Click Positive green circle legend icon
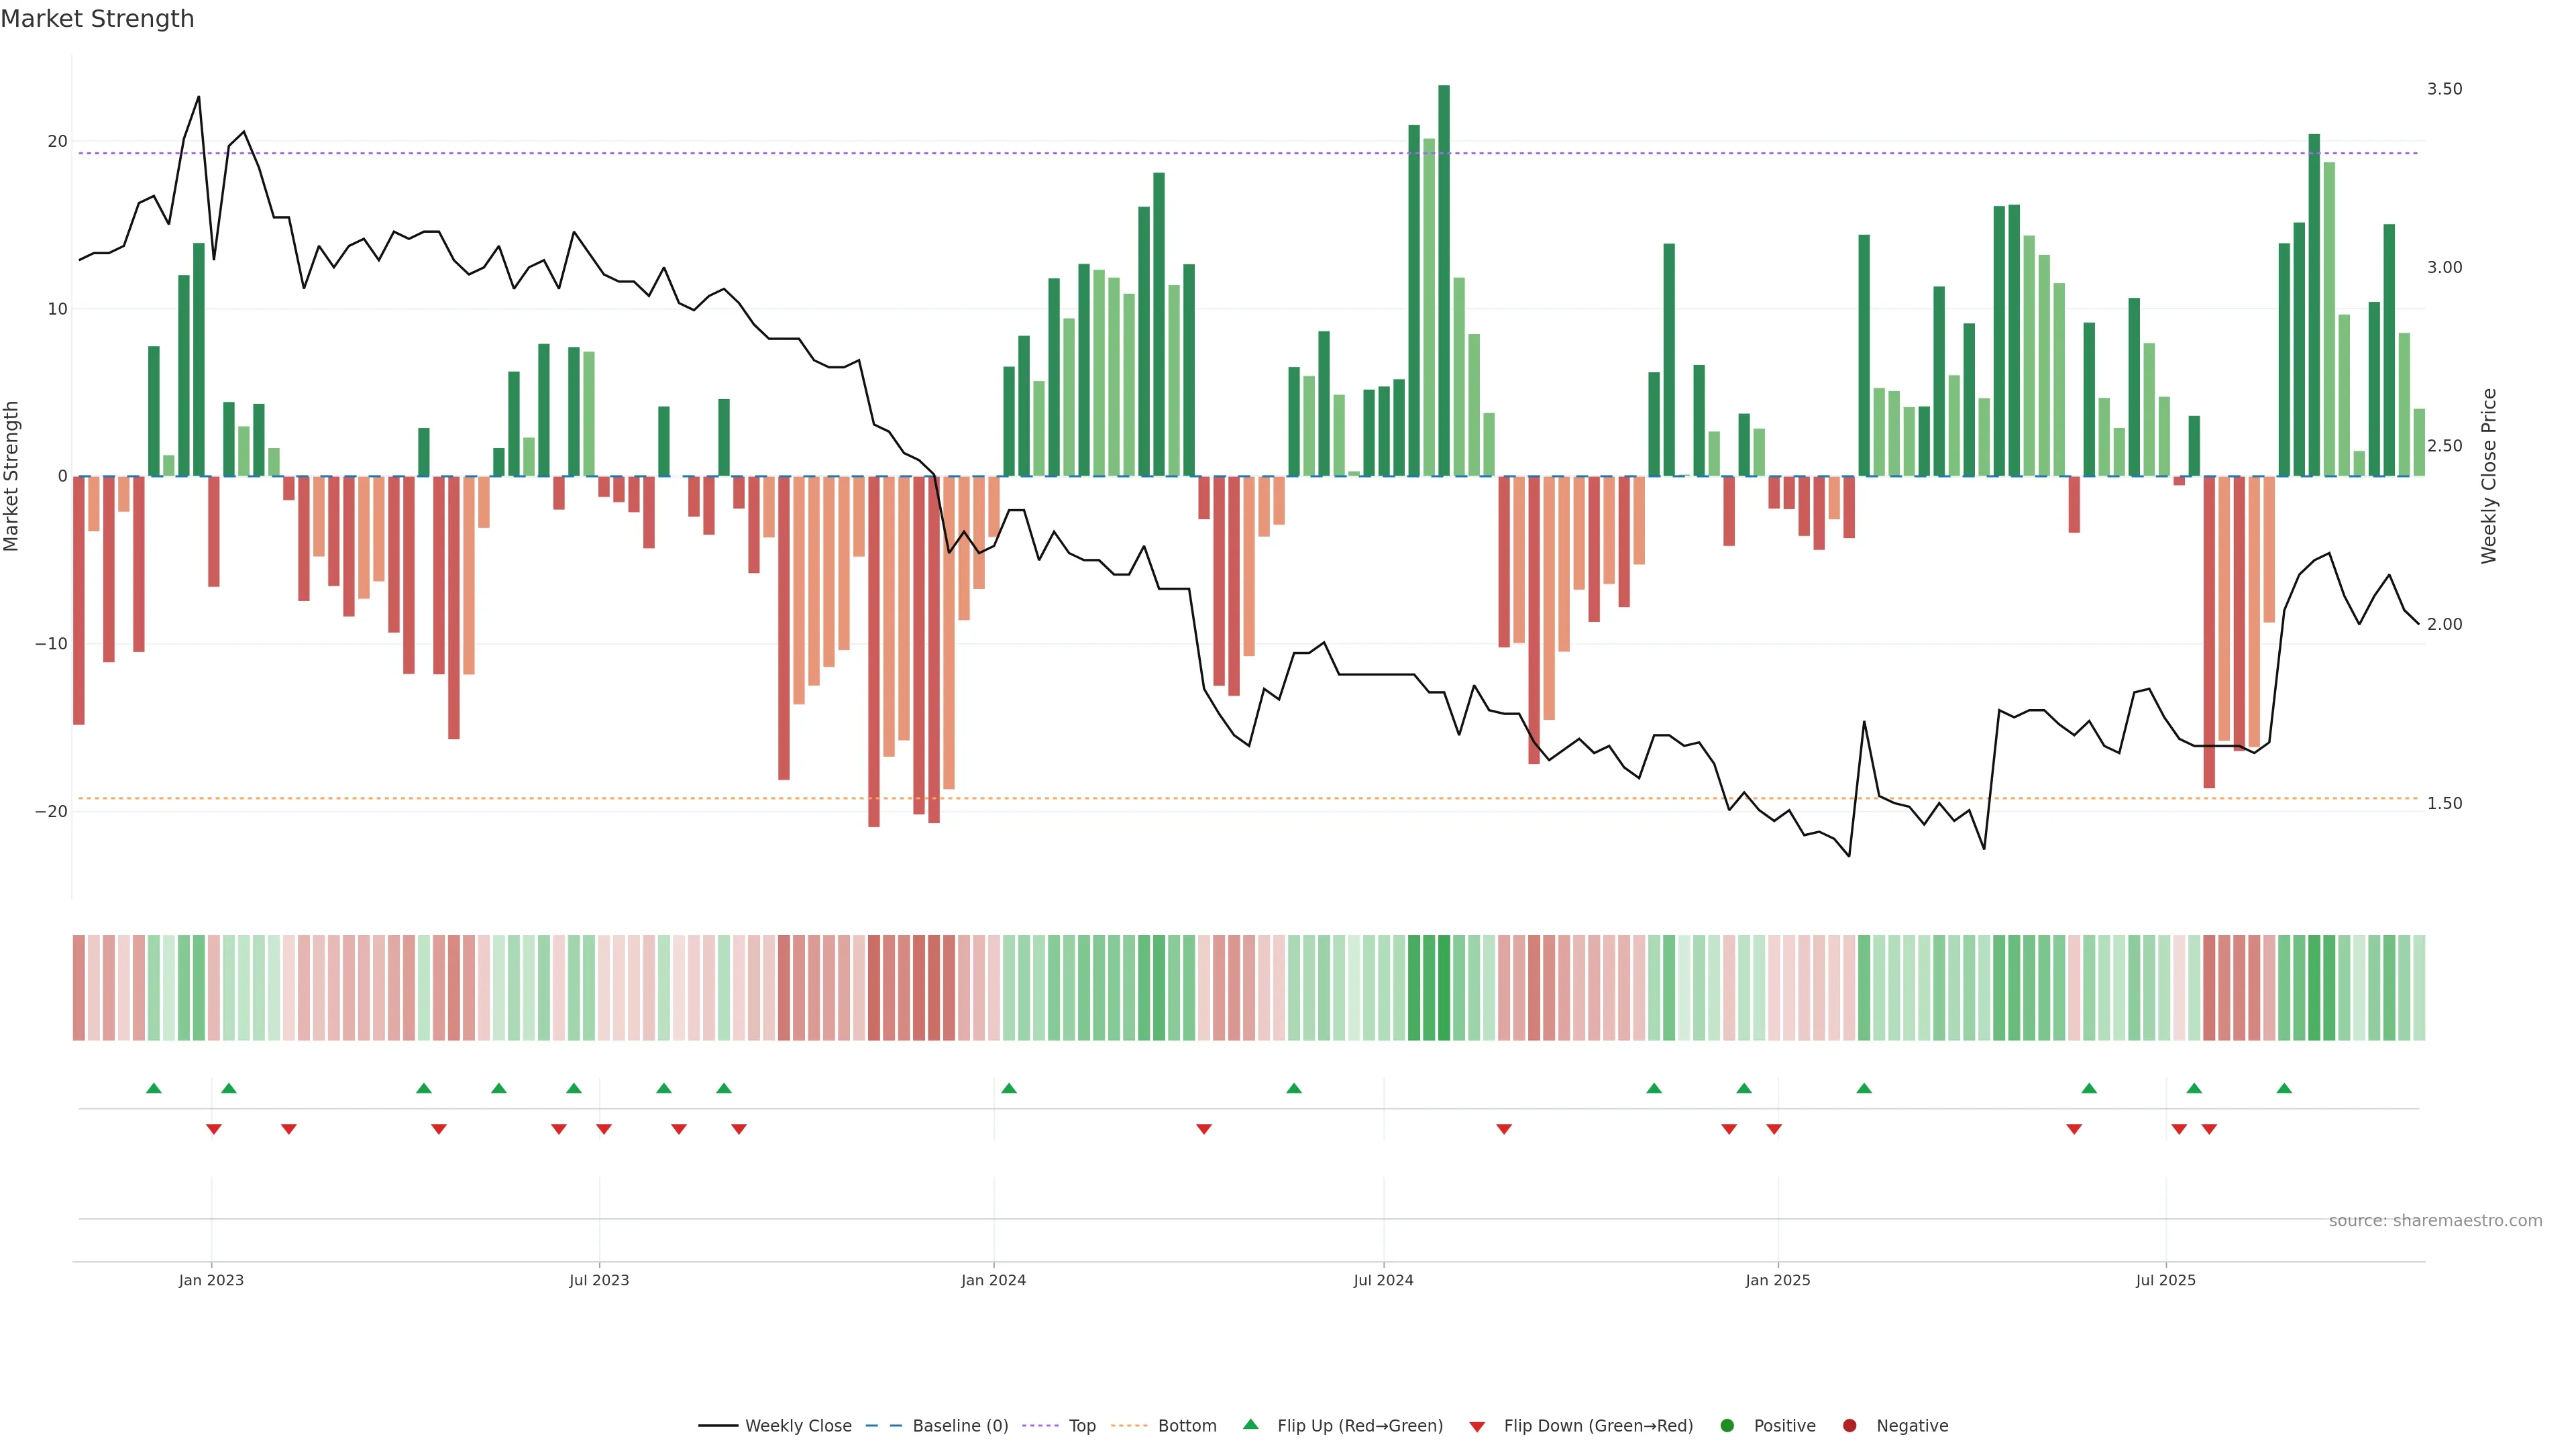The image size is (2576, 1449). pyautogui.click(x=1727, y=1425)
